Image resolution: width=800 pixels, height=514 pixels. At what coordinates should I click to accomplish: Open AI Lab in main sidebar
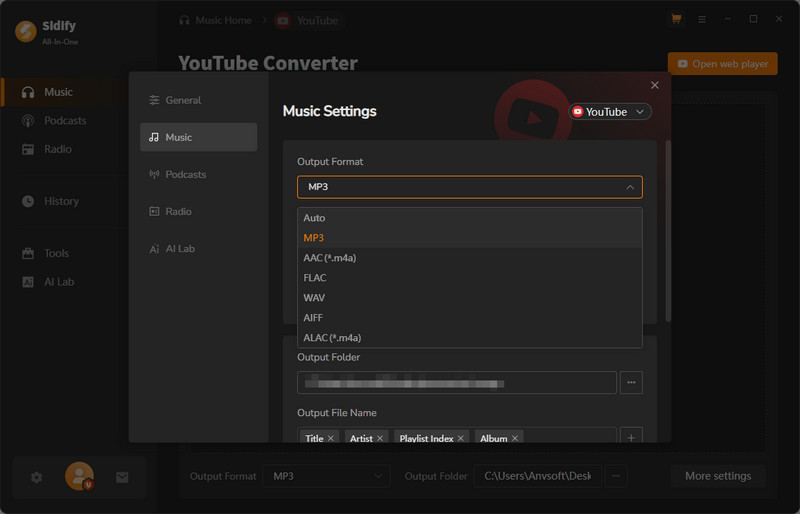coord(65,282)
